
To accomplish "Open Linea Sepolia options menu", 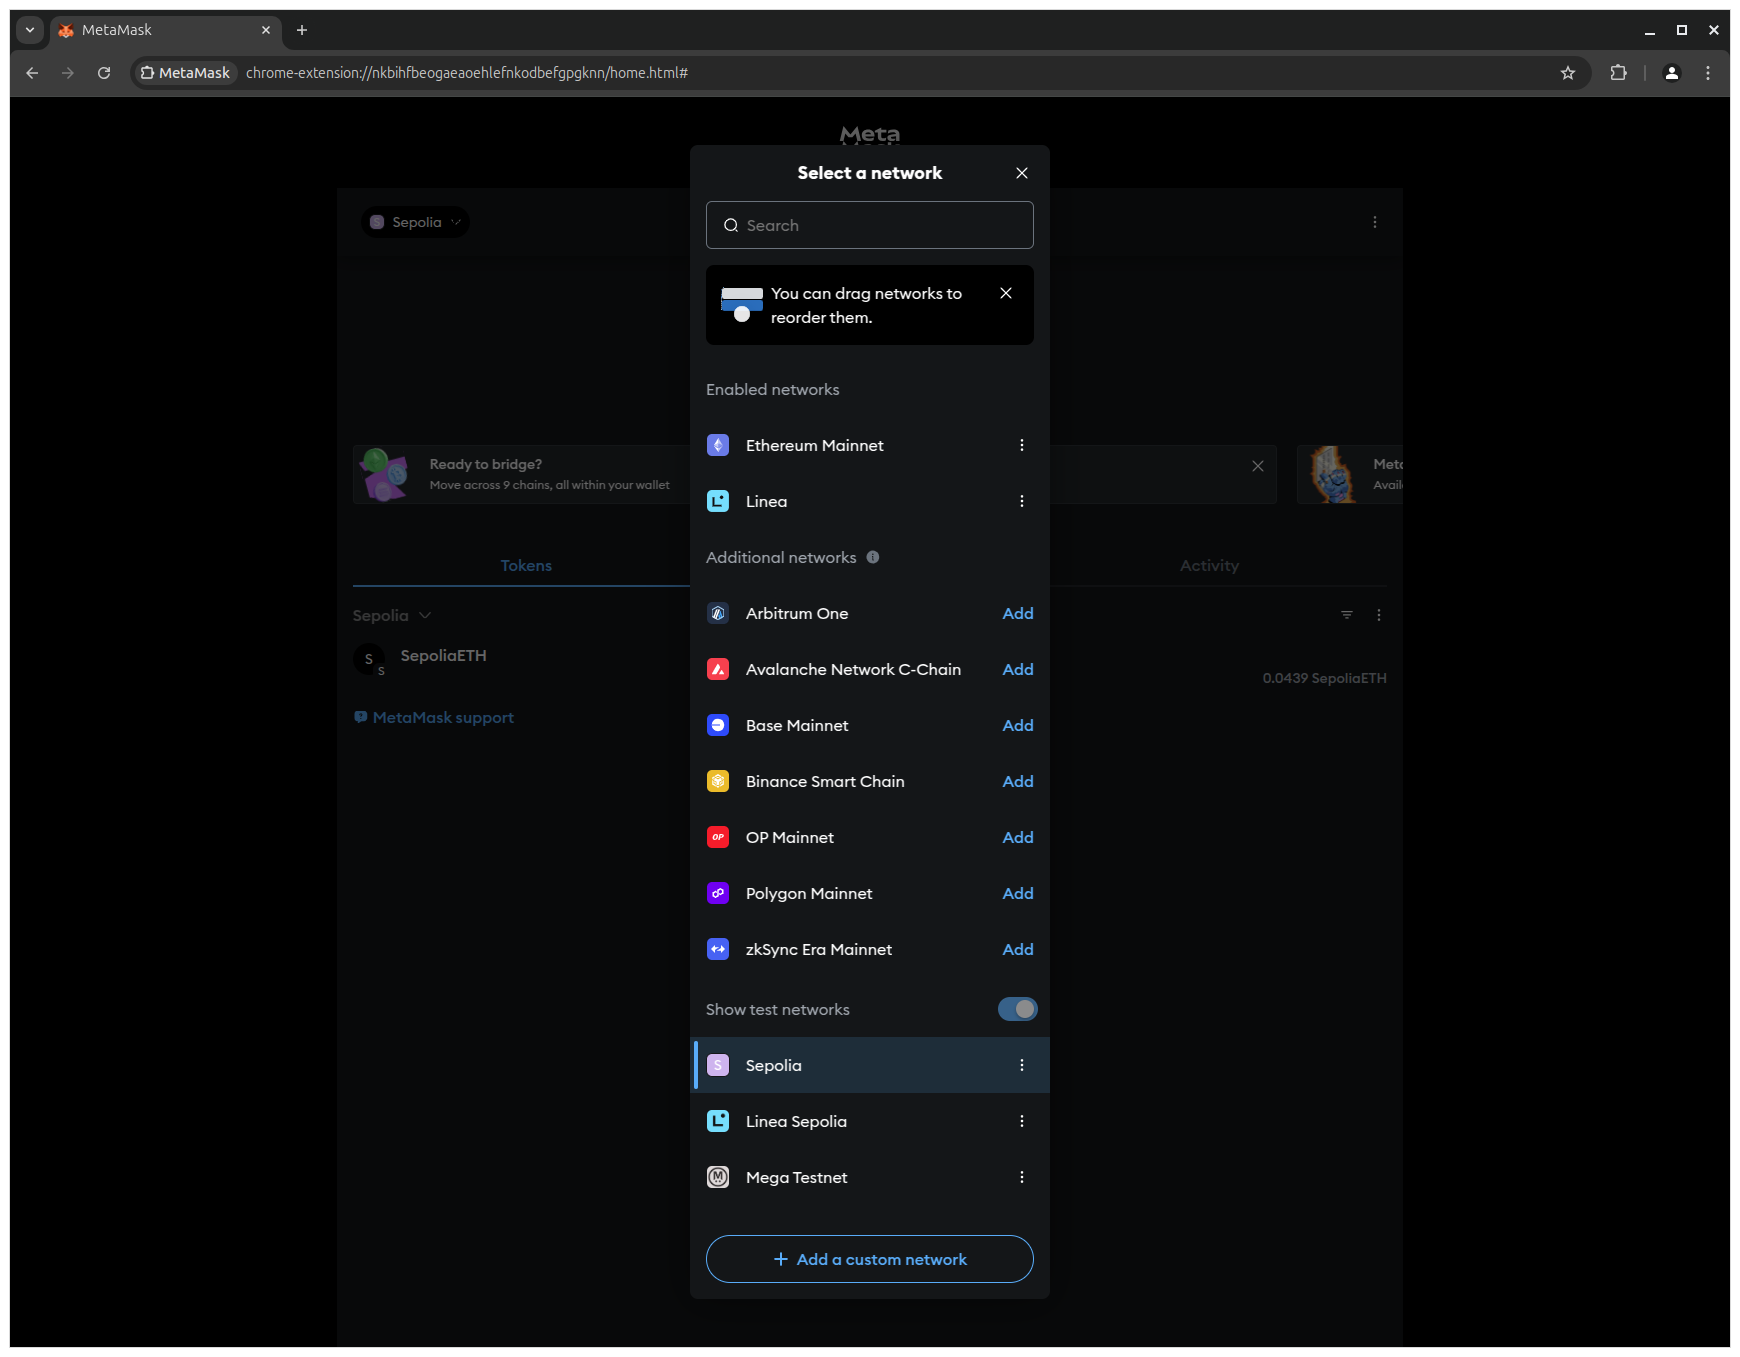I will tap(1022, 1121).
